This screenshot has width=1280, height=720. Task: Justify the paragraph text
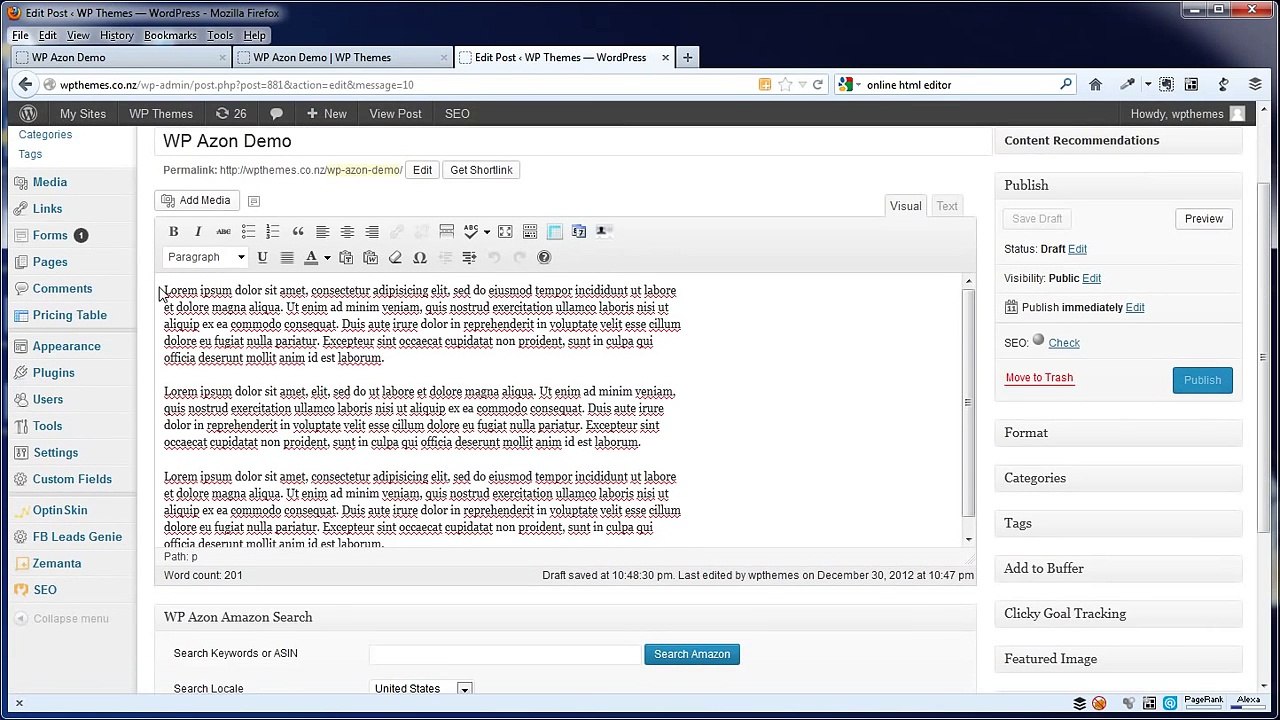[287, 257]
